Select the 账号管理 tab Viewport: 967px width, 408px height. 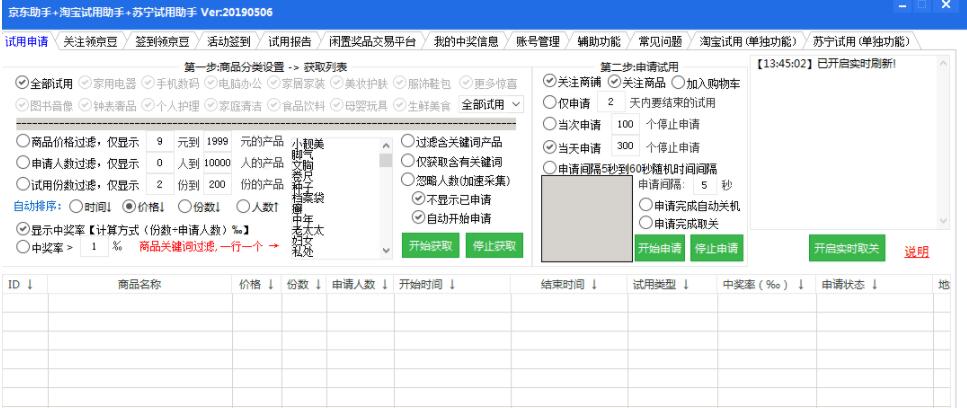pos(537,42)
